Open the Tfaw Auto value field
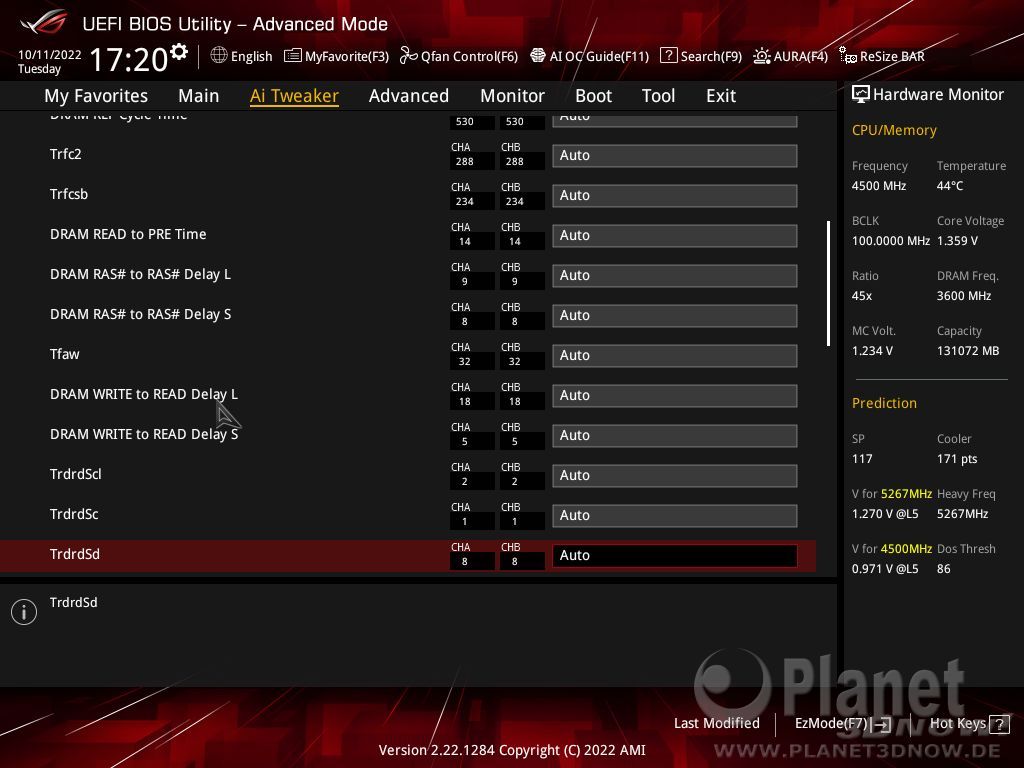 tap(675, 355)
